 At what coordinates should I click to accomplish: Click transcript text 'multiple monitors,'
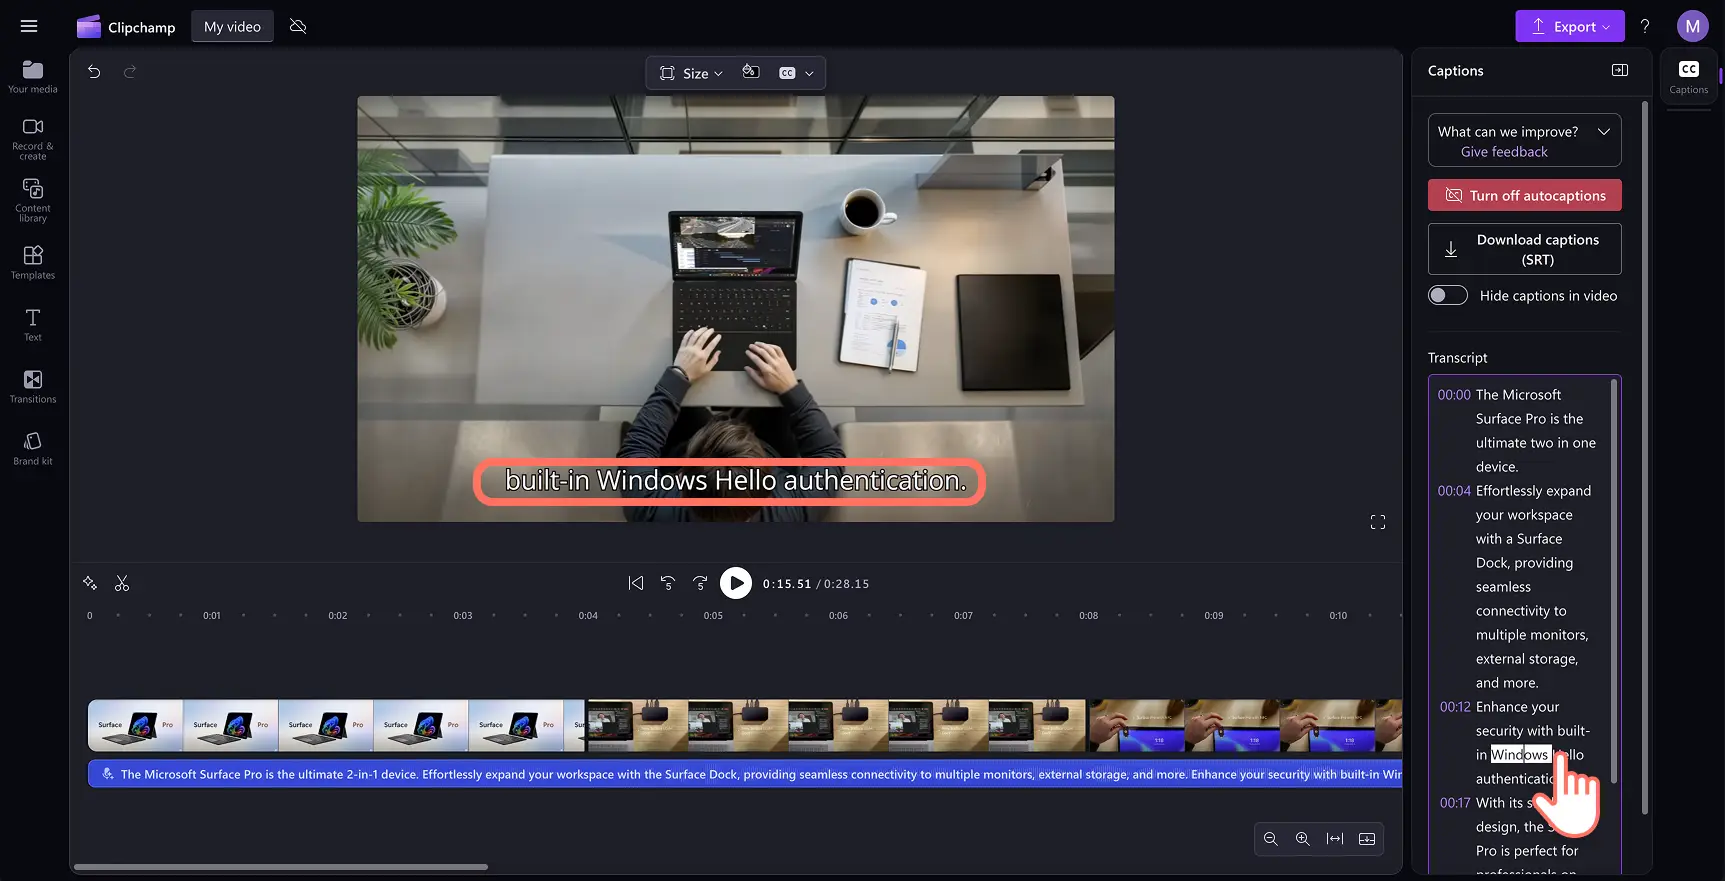pos(1532,635)
